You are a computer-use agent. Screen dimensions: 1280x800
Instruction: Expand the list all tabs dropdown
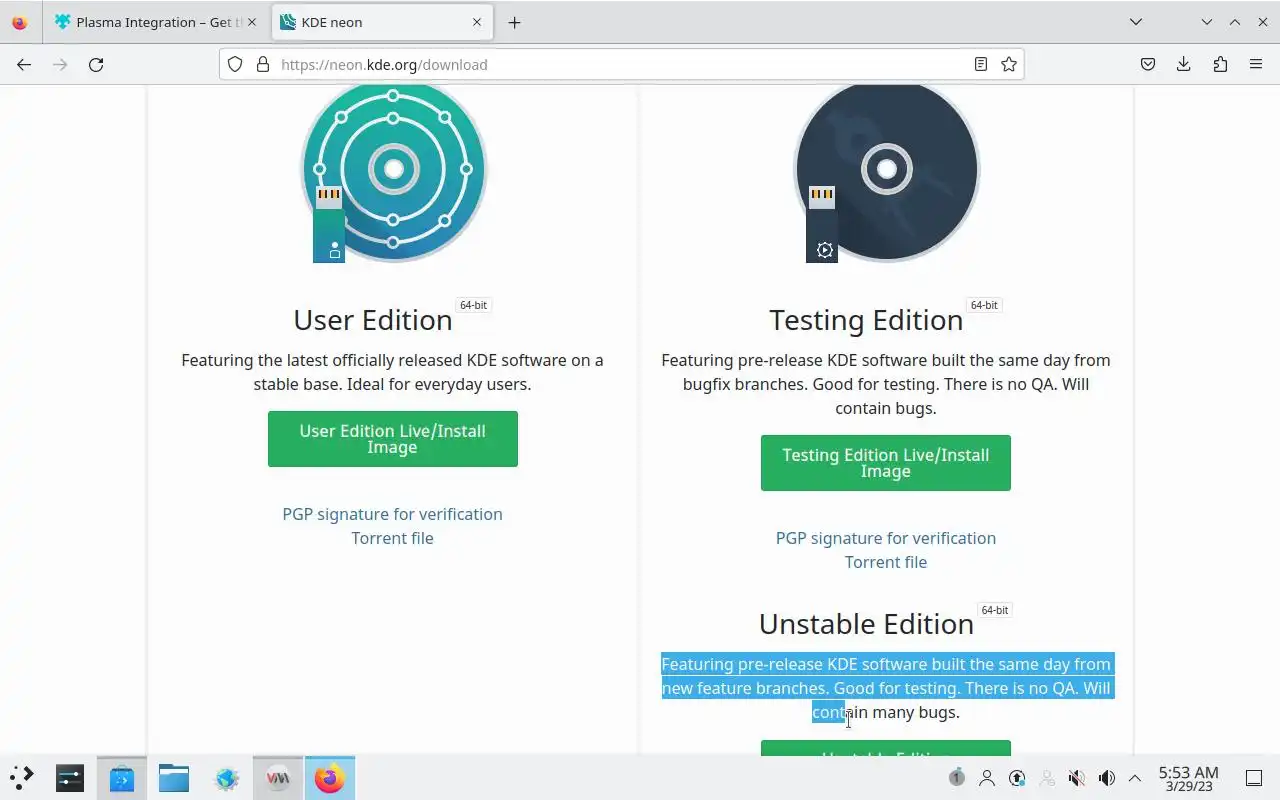click(x=1136, y=22)
